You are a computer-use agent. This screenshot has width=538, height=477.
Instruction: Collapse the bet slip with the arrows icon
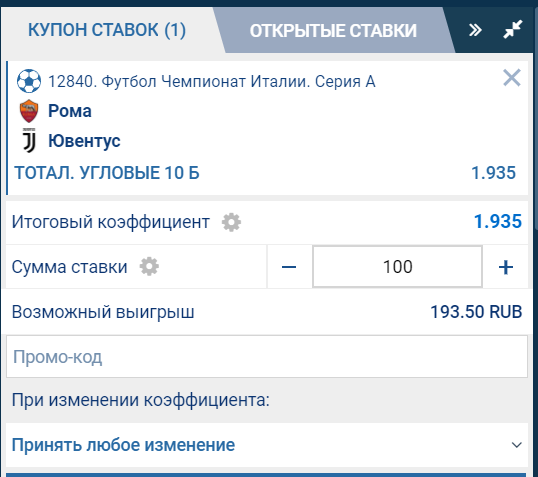(513, 29)
